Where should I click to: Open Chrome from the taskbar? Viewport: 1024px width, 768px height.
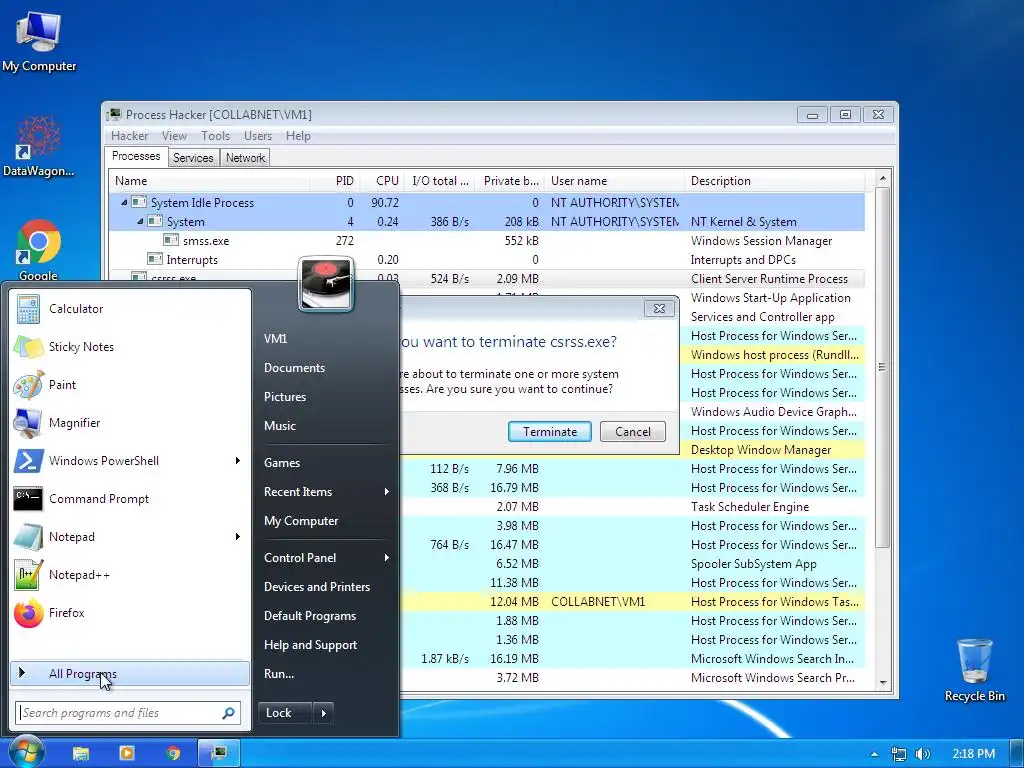click(173, 753)
